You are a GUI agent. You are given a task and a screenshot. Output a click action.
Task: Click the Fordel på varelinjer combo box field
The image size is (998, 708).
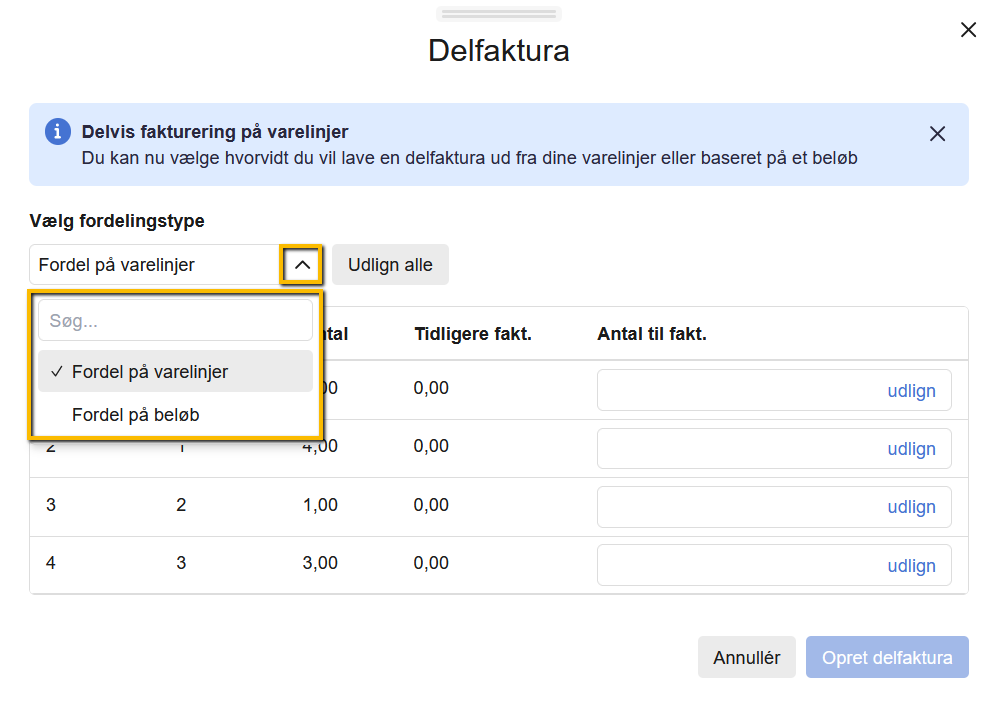155,265
